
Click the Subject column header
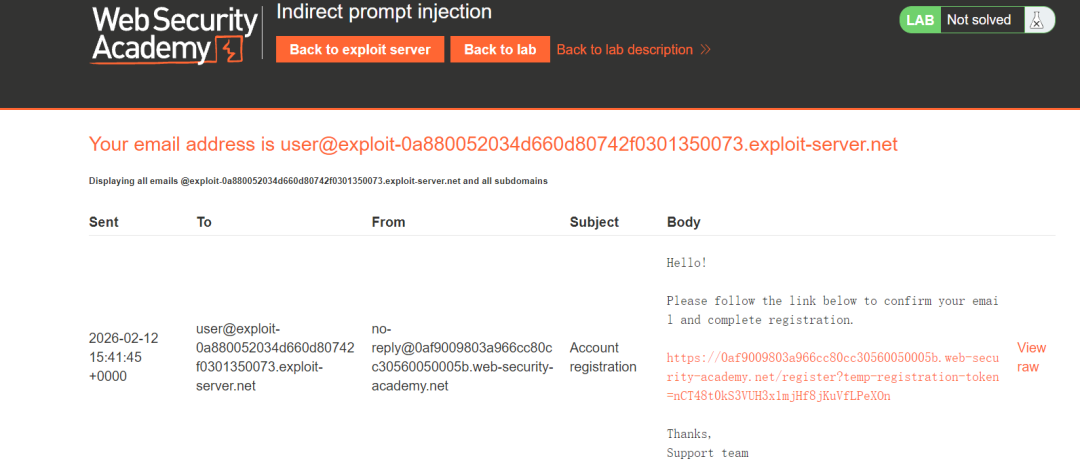594,222
